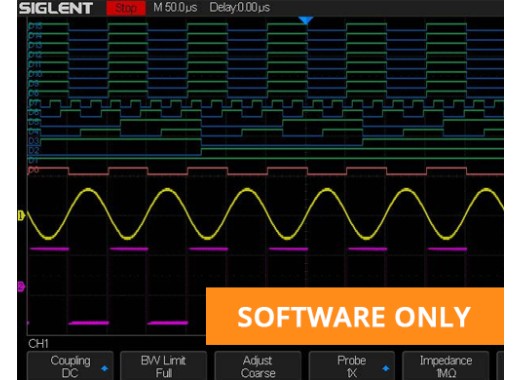Click the CH1 menu title label

pos(38,343)
